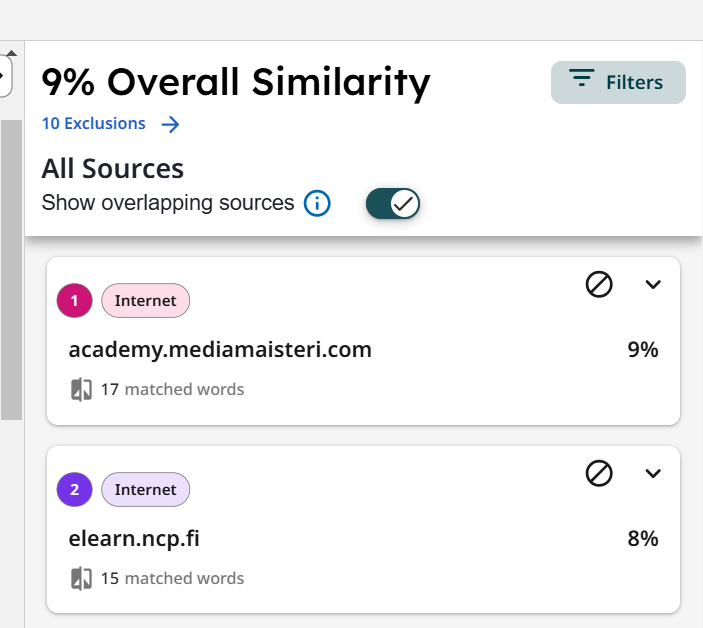This screenshot has width=703, height=628.
Task: Click the filter lines icon on the Filters button
Action: (x=581, y=78)
